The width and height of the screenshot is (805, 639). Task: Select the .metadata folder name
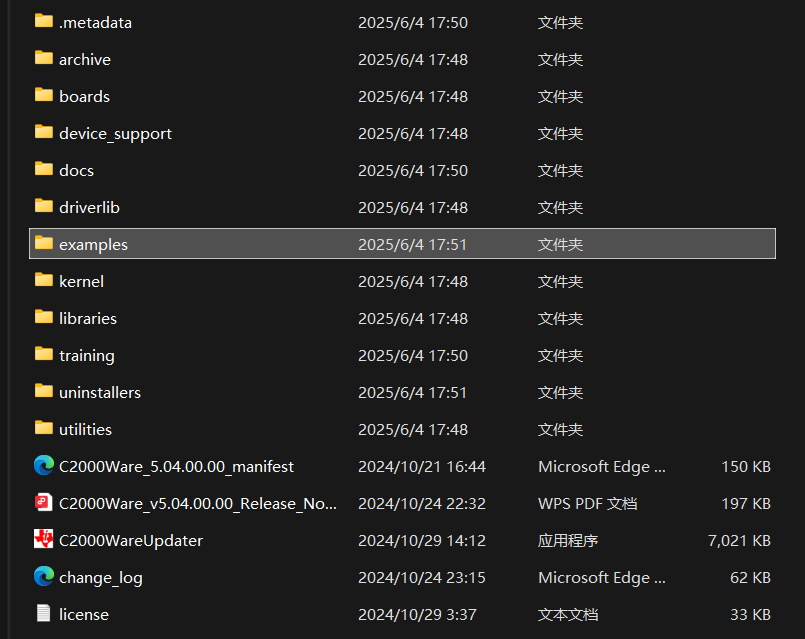[x=95, y=23]
